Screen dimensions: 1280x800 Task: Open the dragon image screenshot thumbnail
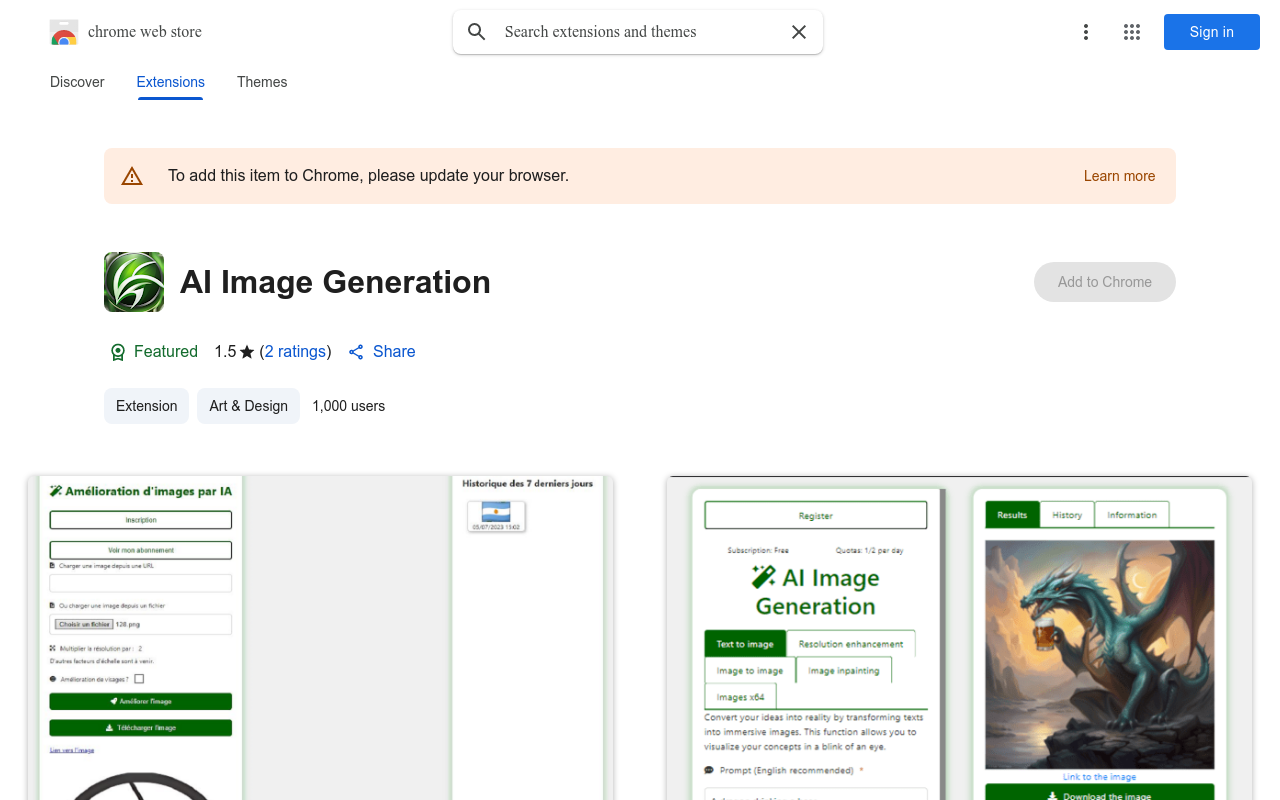coord(960,638)
